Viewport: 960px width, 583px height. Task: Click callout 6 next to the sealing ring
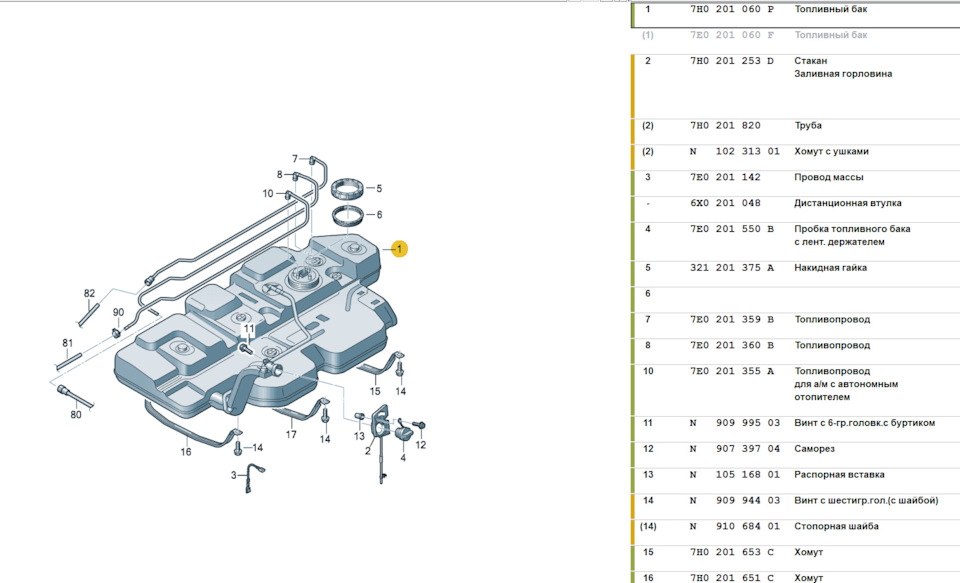(379, 214)
